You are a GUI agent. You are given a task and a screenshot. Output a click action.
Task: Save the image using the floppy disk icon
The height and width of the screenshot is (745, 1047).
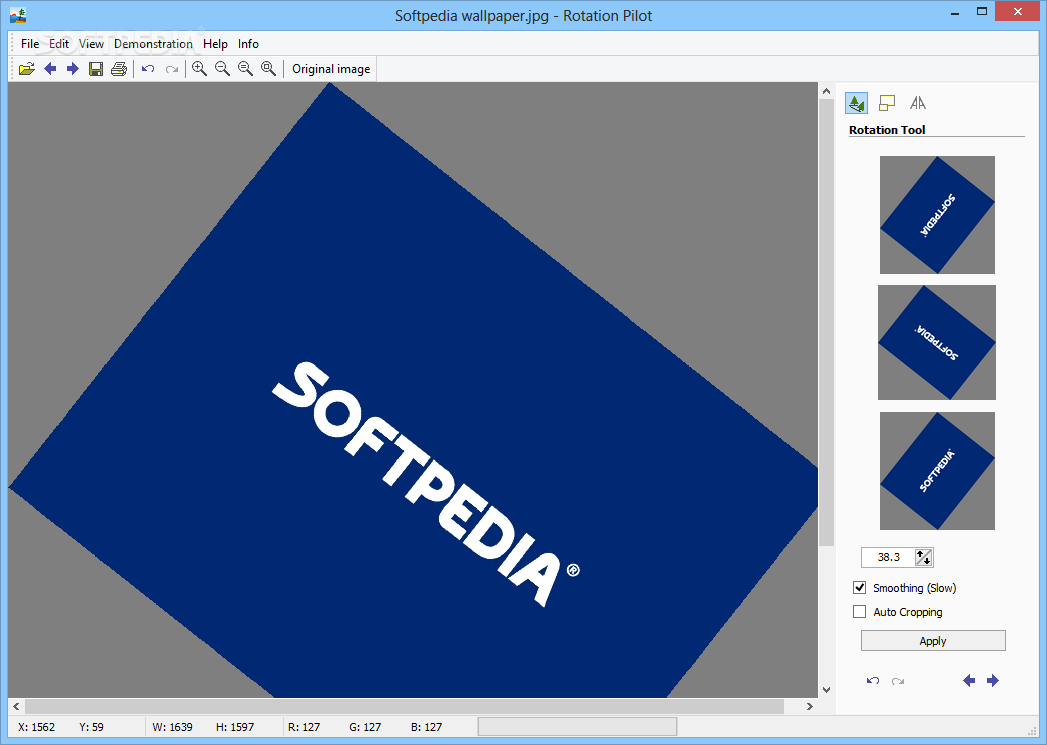pyautogui.click(x=96, y=69)
